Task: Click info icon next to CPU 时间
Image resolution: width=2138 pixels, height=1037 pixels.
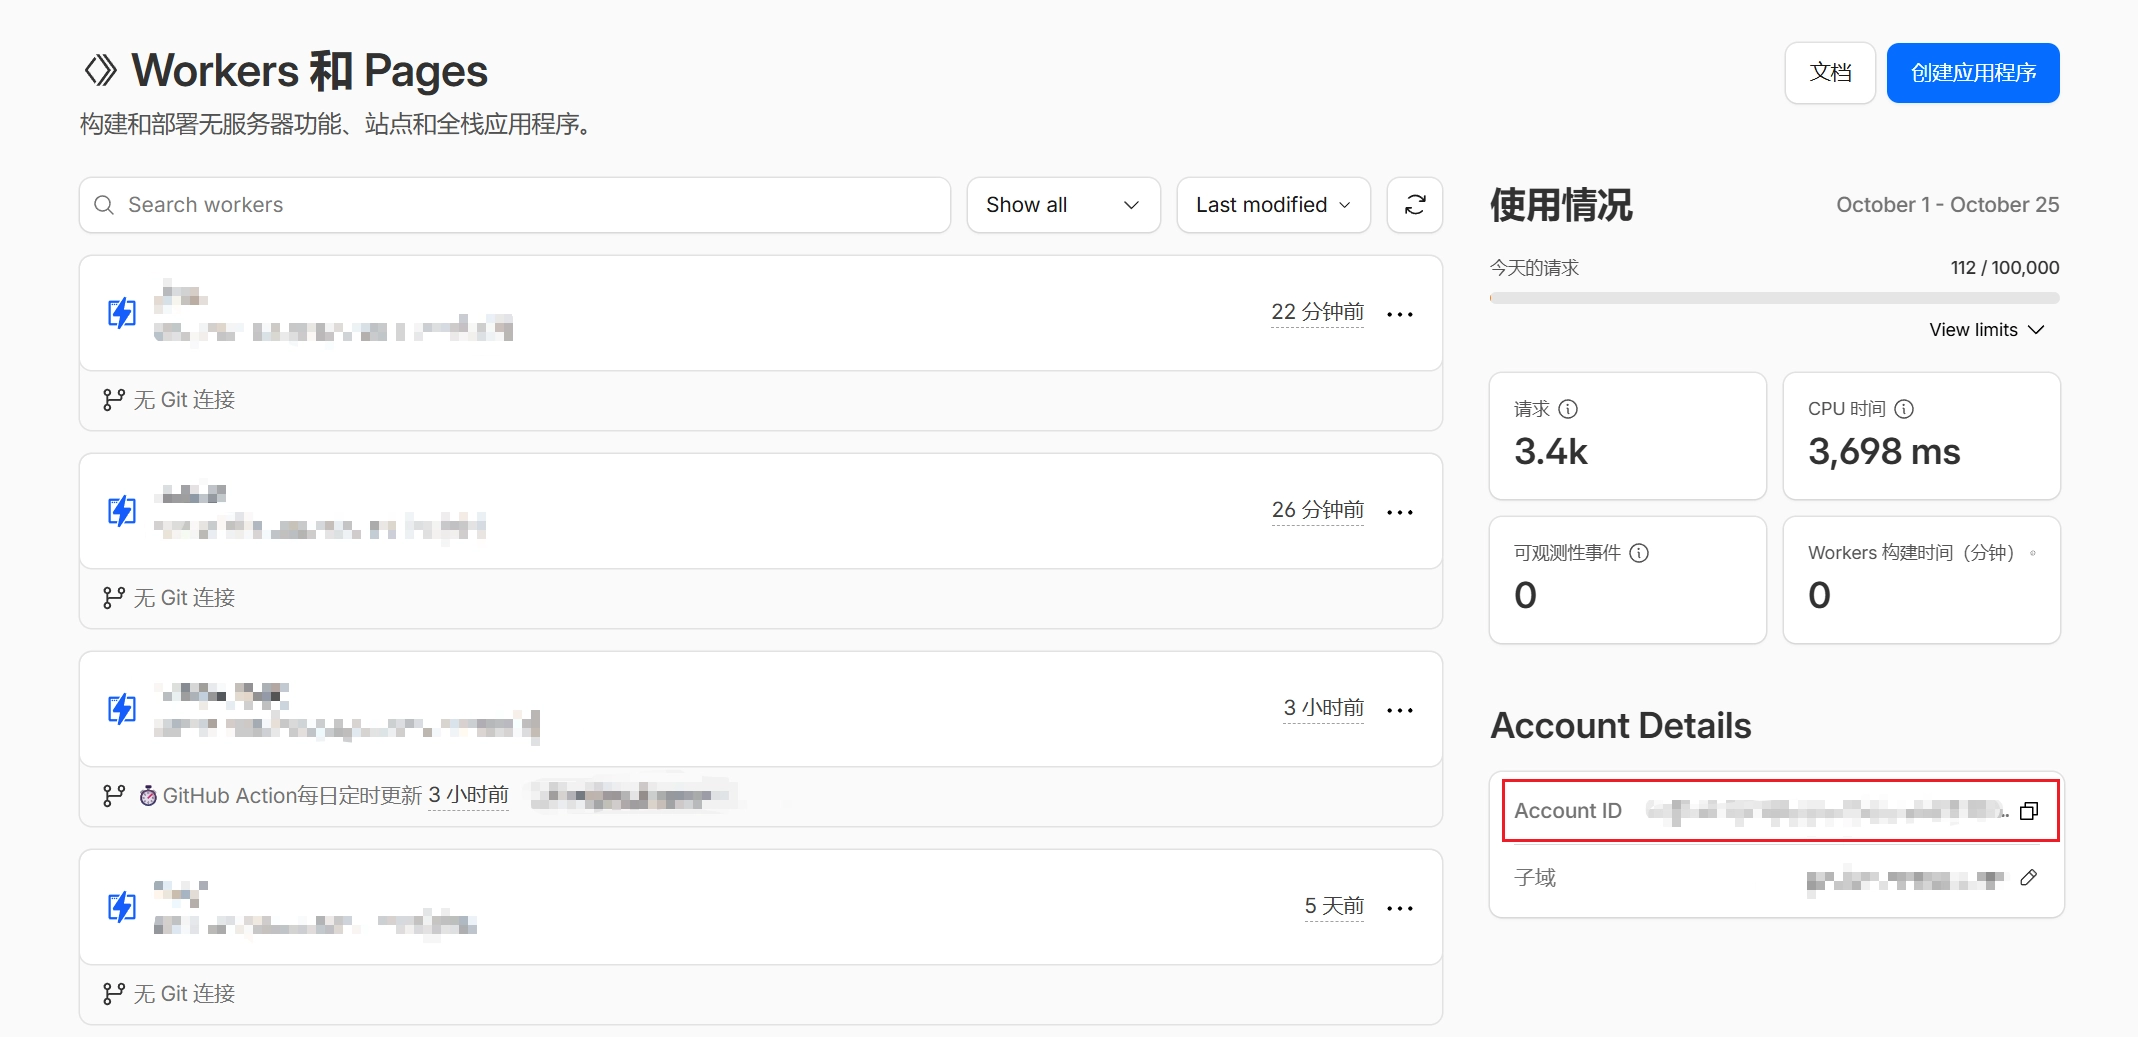Action: [x=1904, y=409]
